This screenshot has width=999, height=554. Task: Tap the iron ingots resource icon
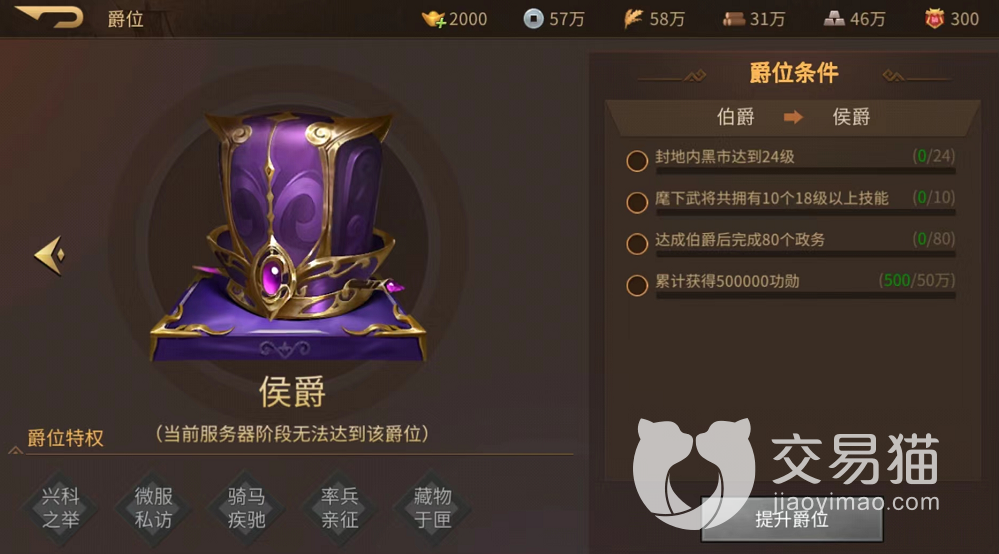click(834, 19)
